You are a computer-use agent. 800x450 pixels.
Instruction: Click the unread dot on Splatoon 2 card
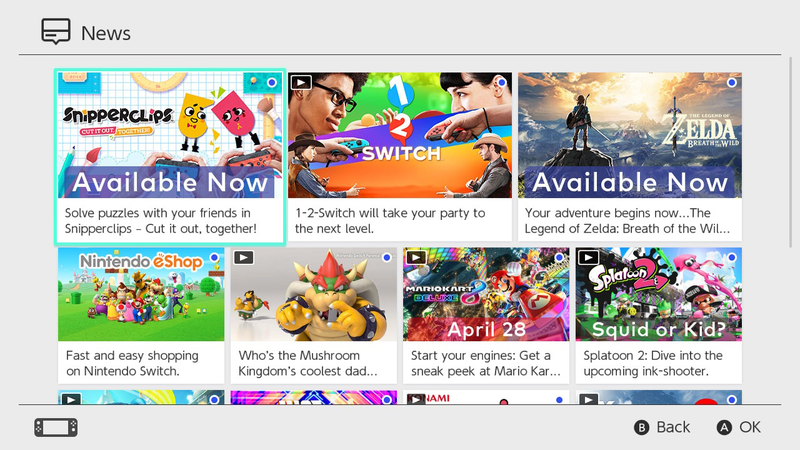pyautogui.click(x=732, y=258)
